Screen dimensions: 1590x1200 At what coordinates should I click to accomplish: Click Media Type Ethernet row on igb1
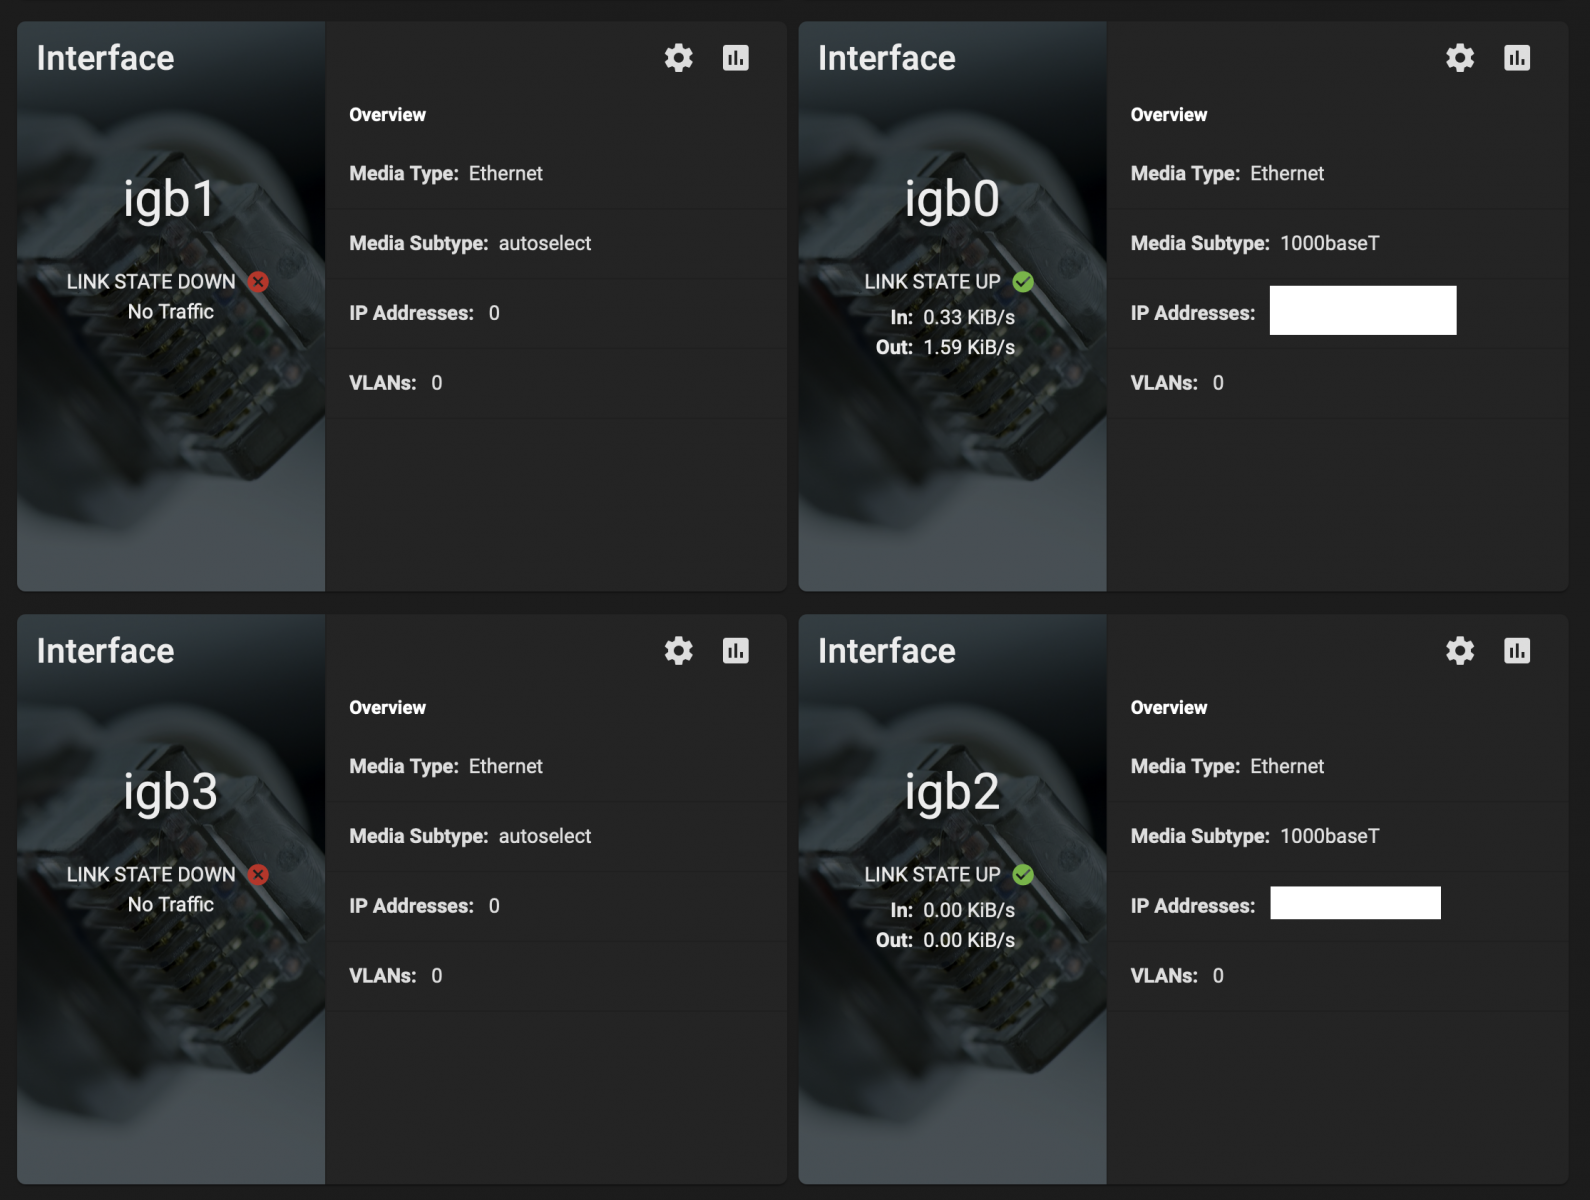point(556,173)
